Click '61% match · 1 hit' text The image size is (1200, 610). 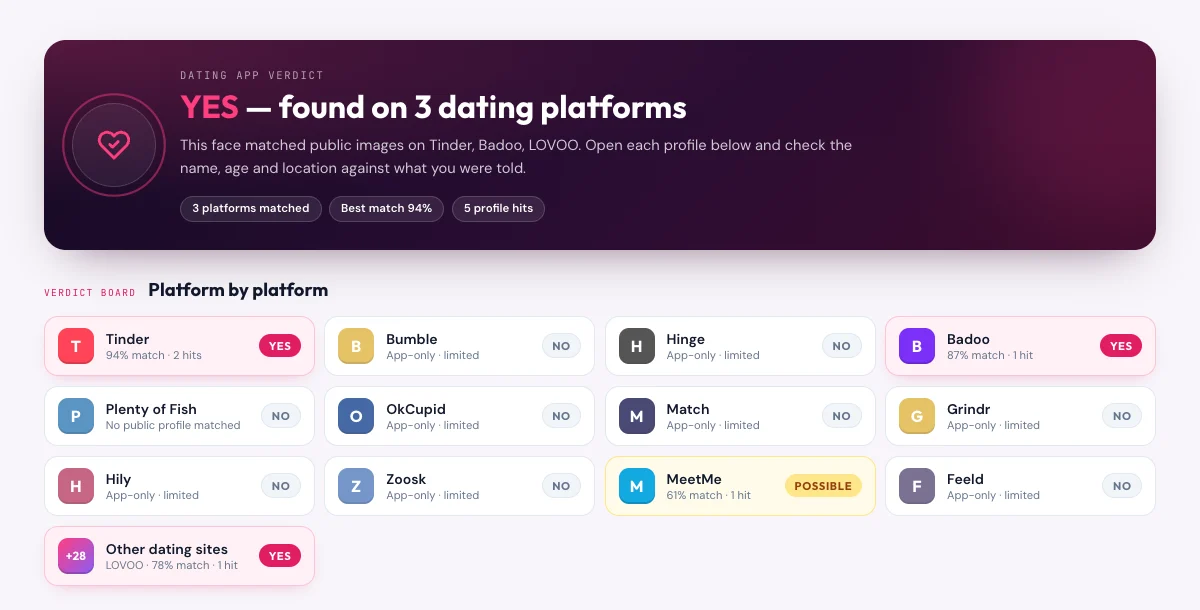(709, 495)
